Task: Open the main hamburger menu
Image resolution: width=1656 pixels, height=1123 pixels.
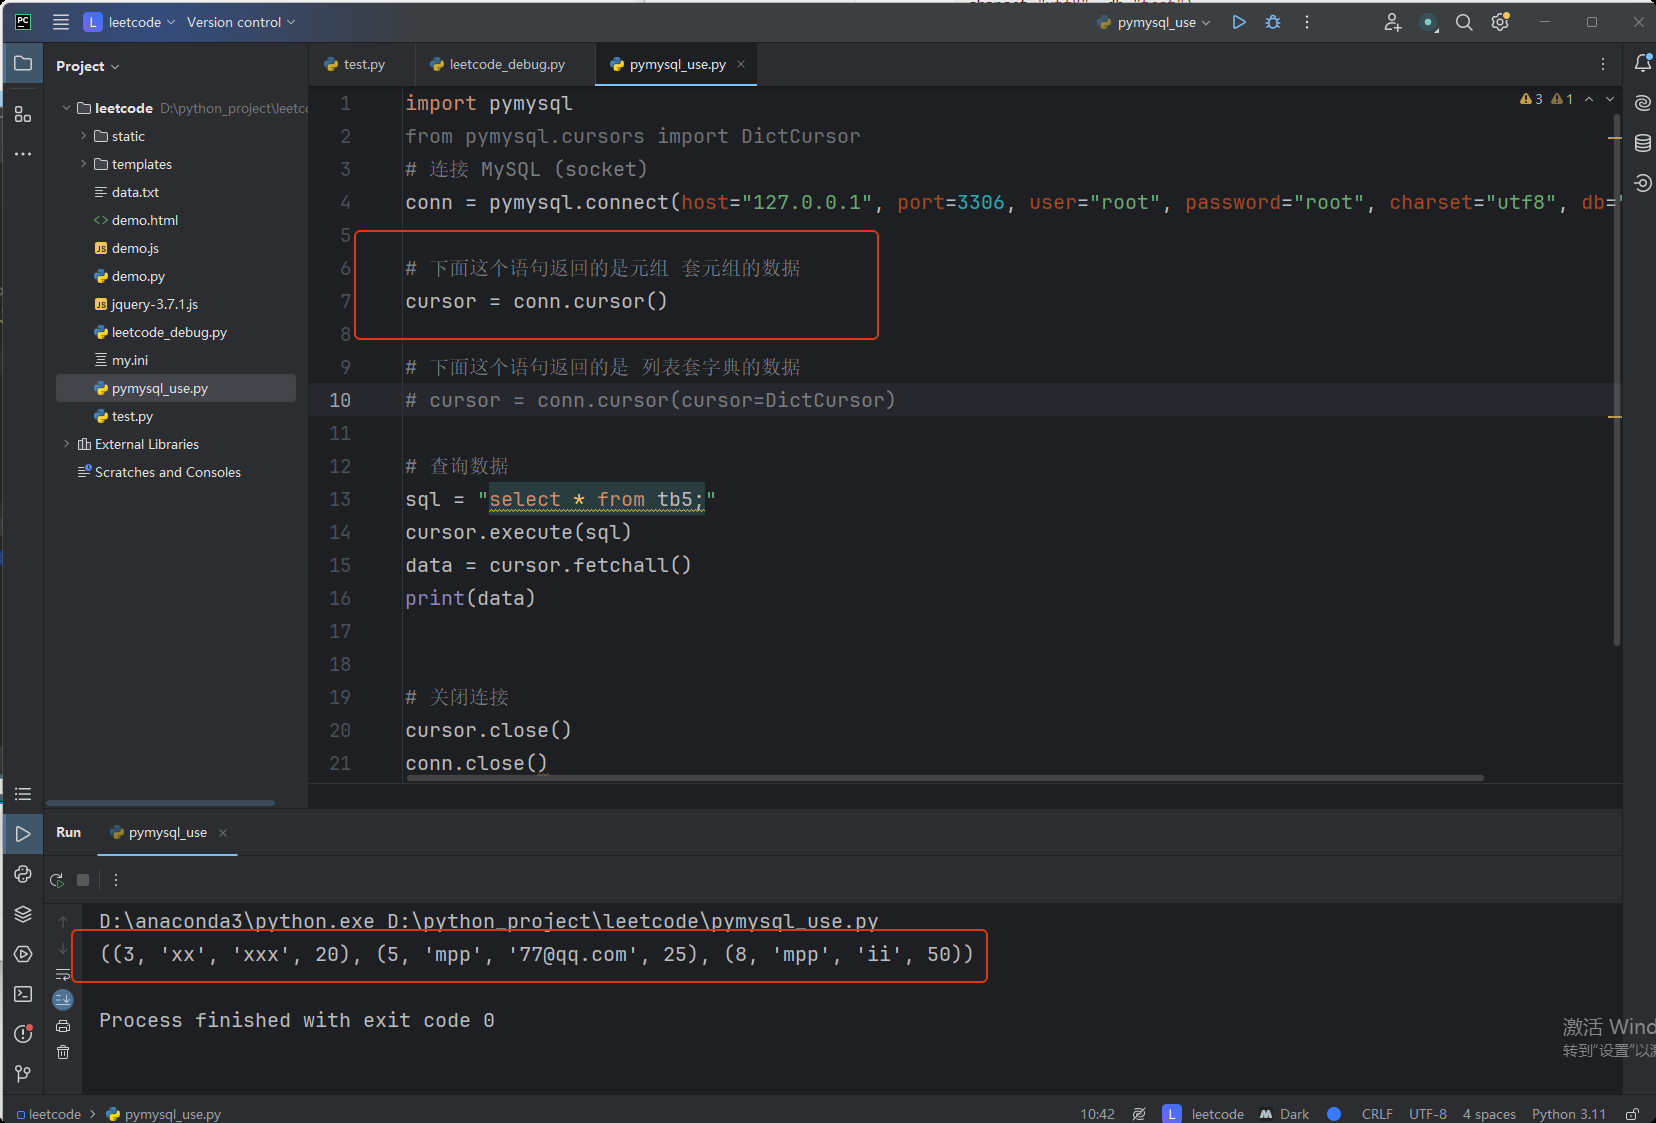Action: 61,22
